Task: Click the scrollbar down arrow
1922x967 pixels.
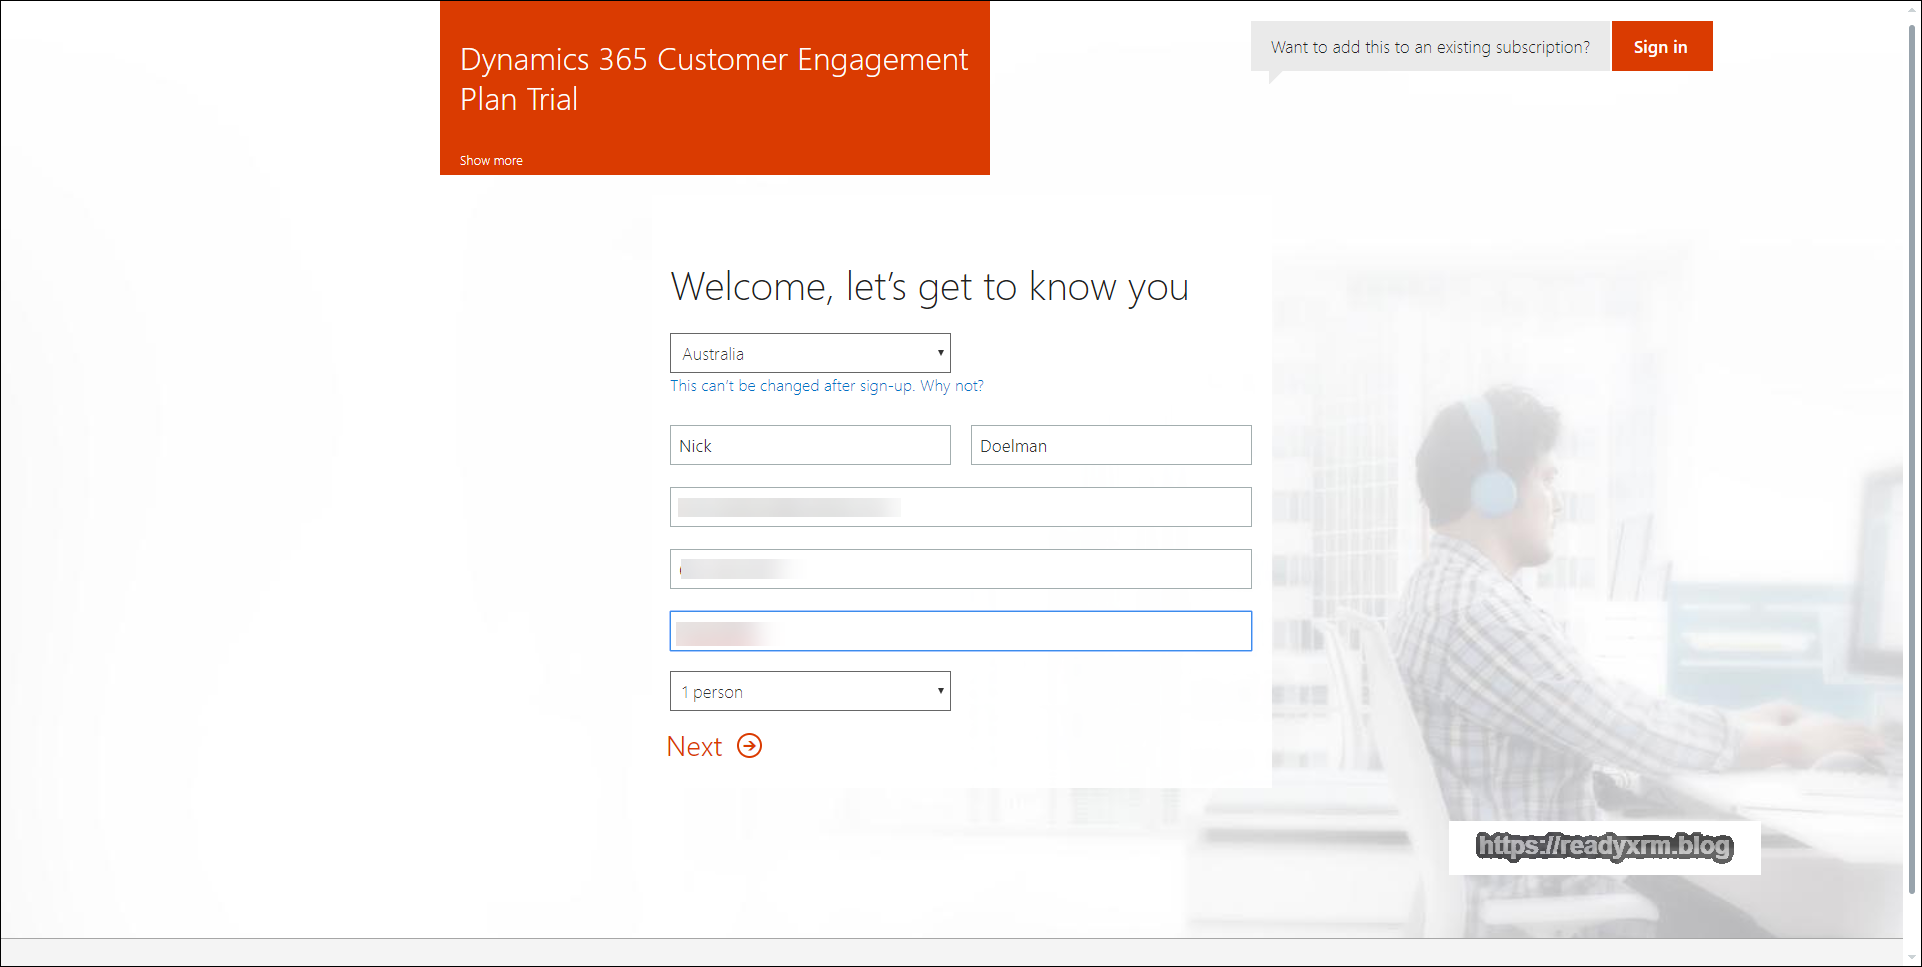Action: point(1911,957)
